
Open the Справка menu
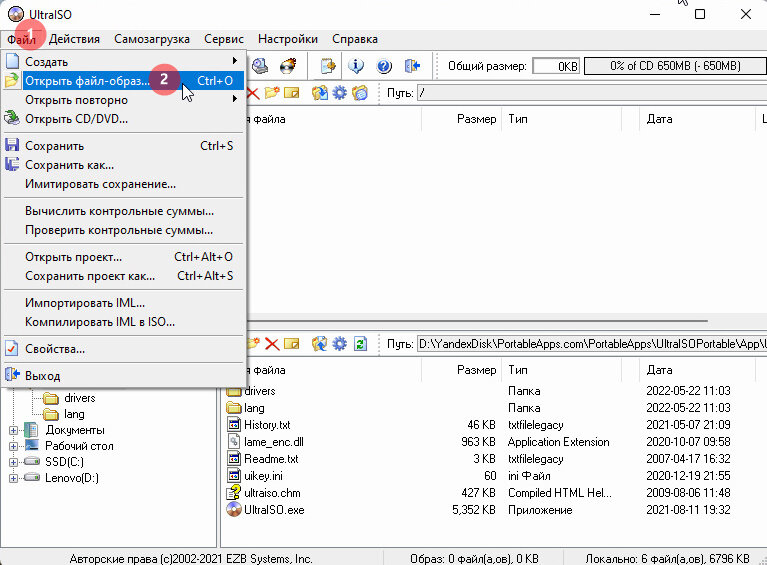[x=355, y=39]
